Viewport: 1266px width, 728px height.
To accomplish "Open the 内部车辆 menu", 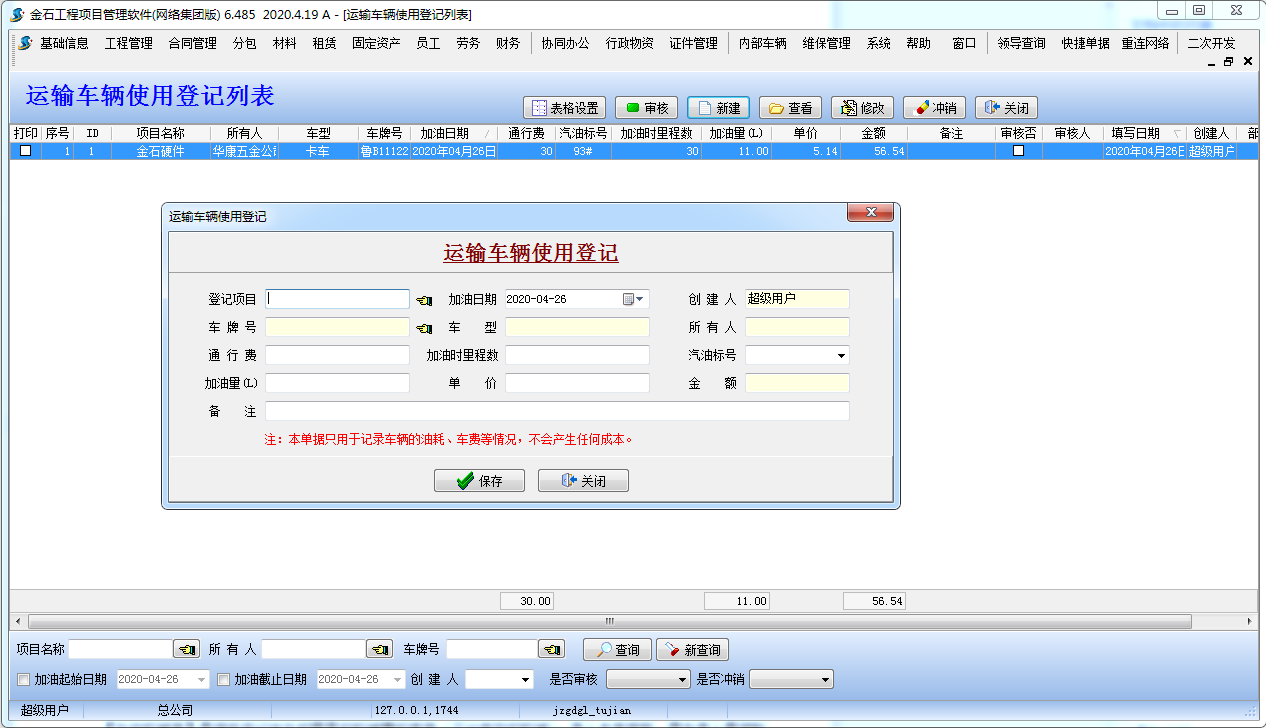I will coord(762,44).
